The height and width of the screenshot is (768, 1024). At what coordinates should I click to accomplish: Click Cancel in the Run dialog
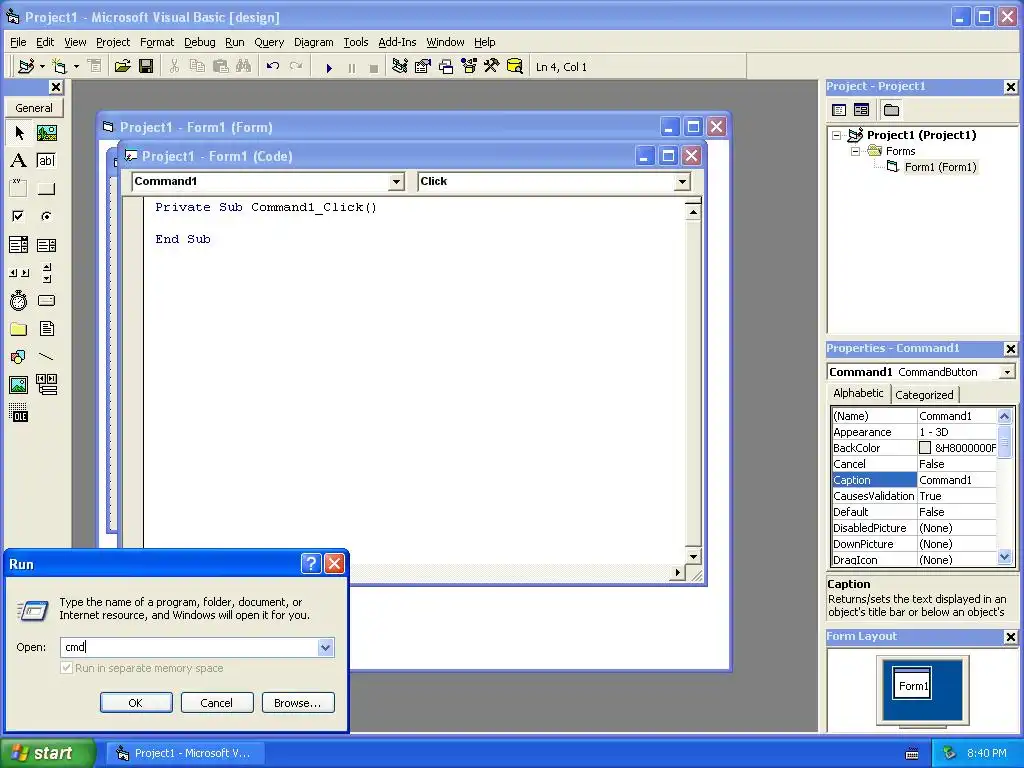click(x=216, y=703)
